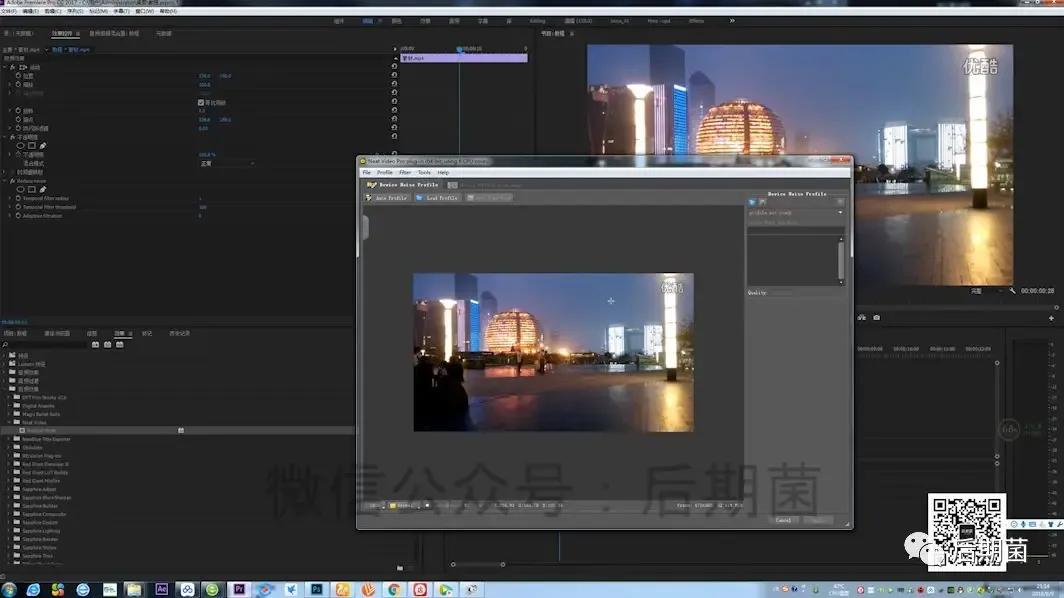1064x598 pixels.
Task: Select the rectangle mask tool under Opacity
Action: (x=32, y=146)
